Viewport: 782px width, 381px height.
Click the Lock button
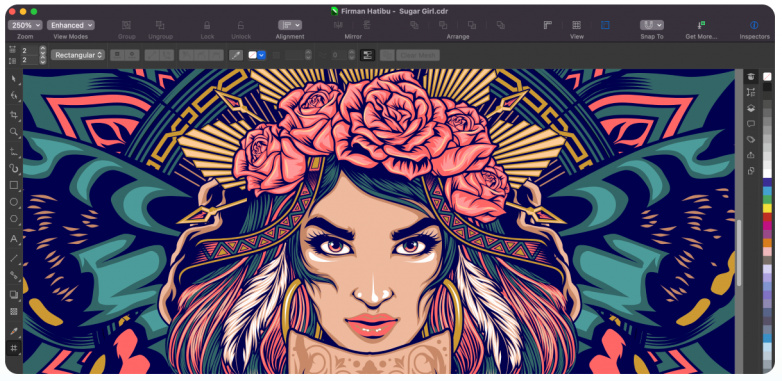tap(207, 29)
